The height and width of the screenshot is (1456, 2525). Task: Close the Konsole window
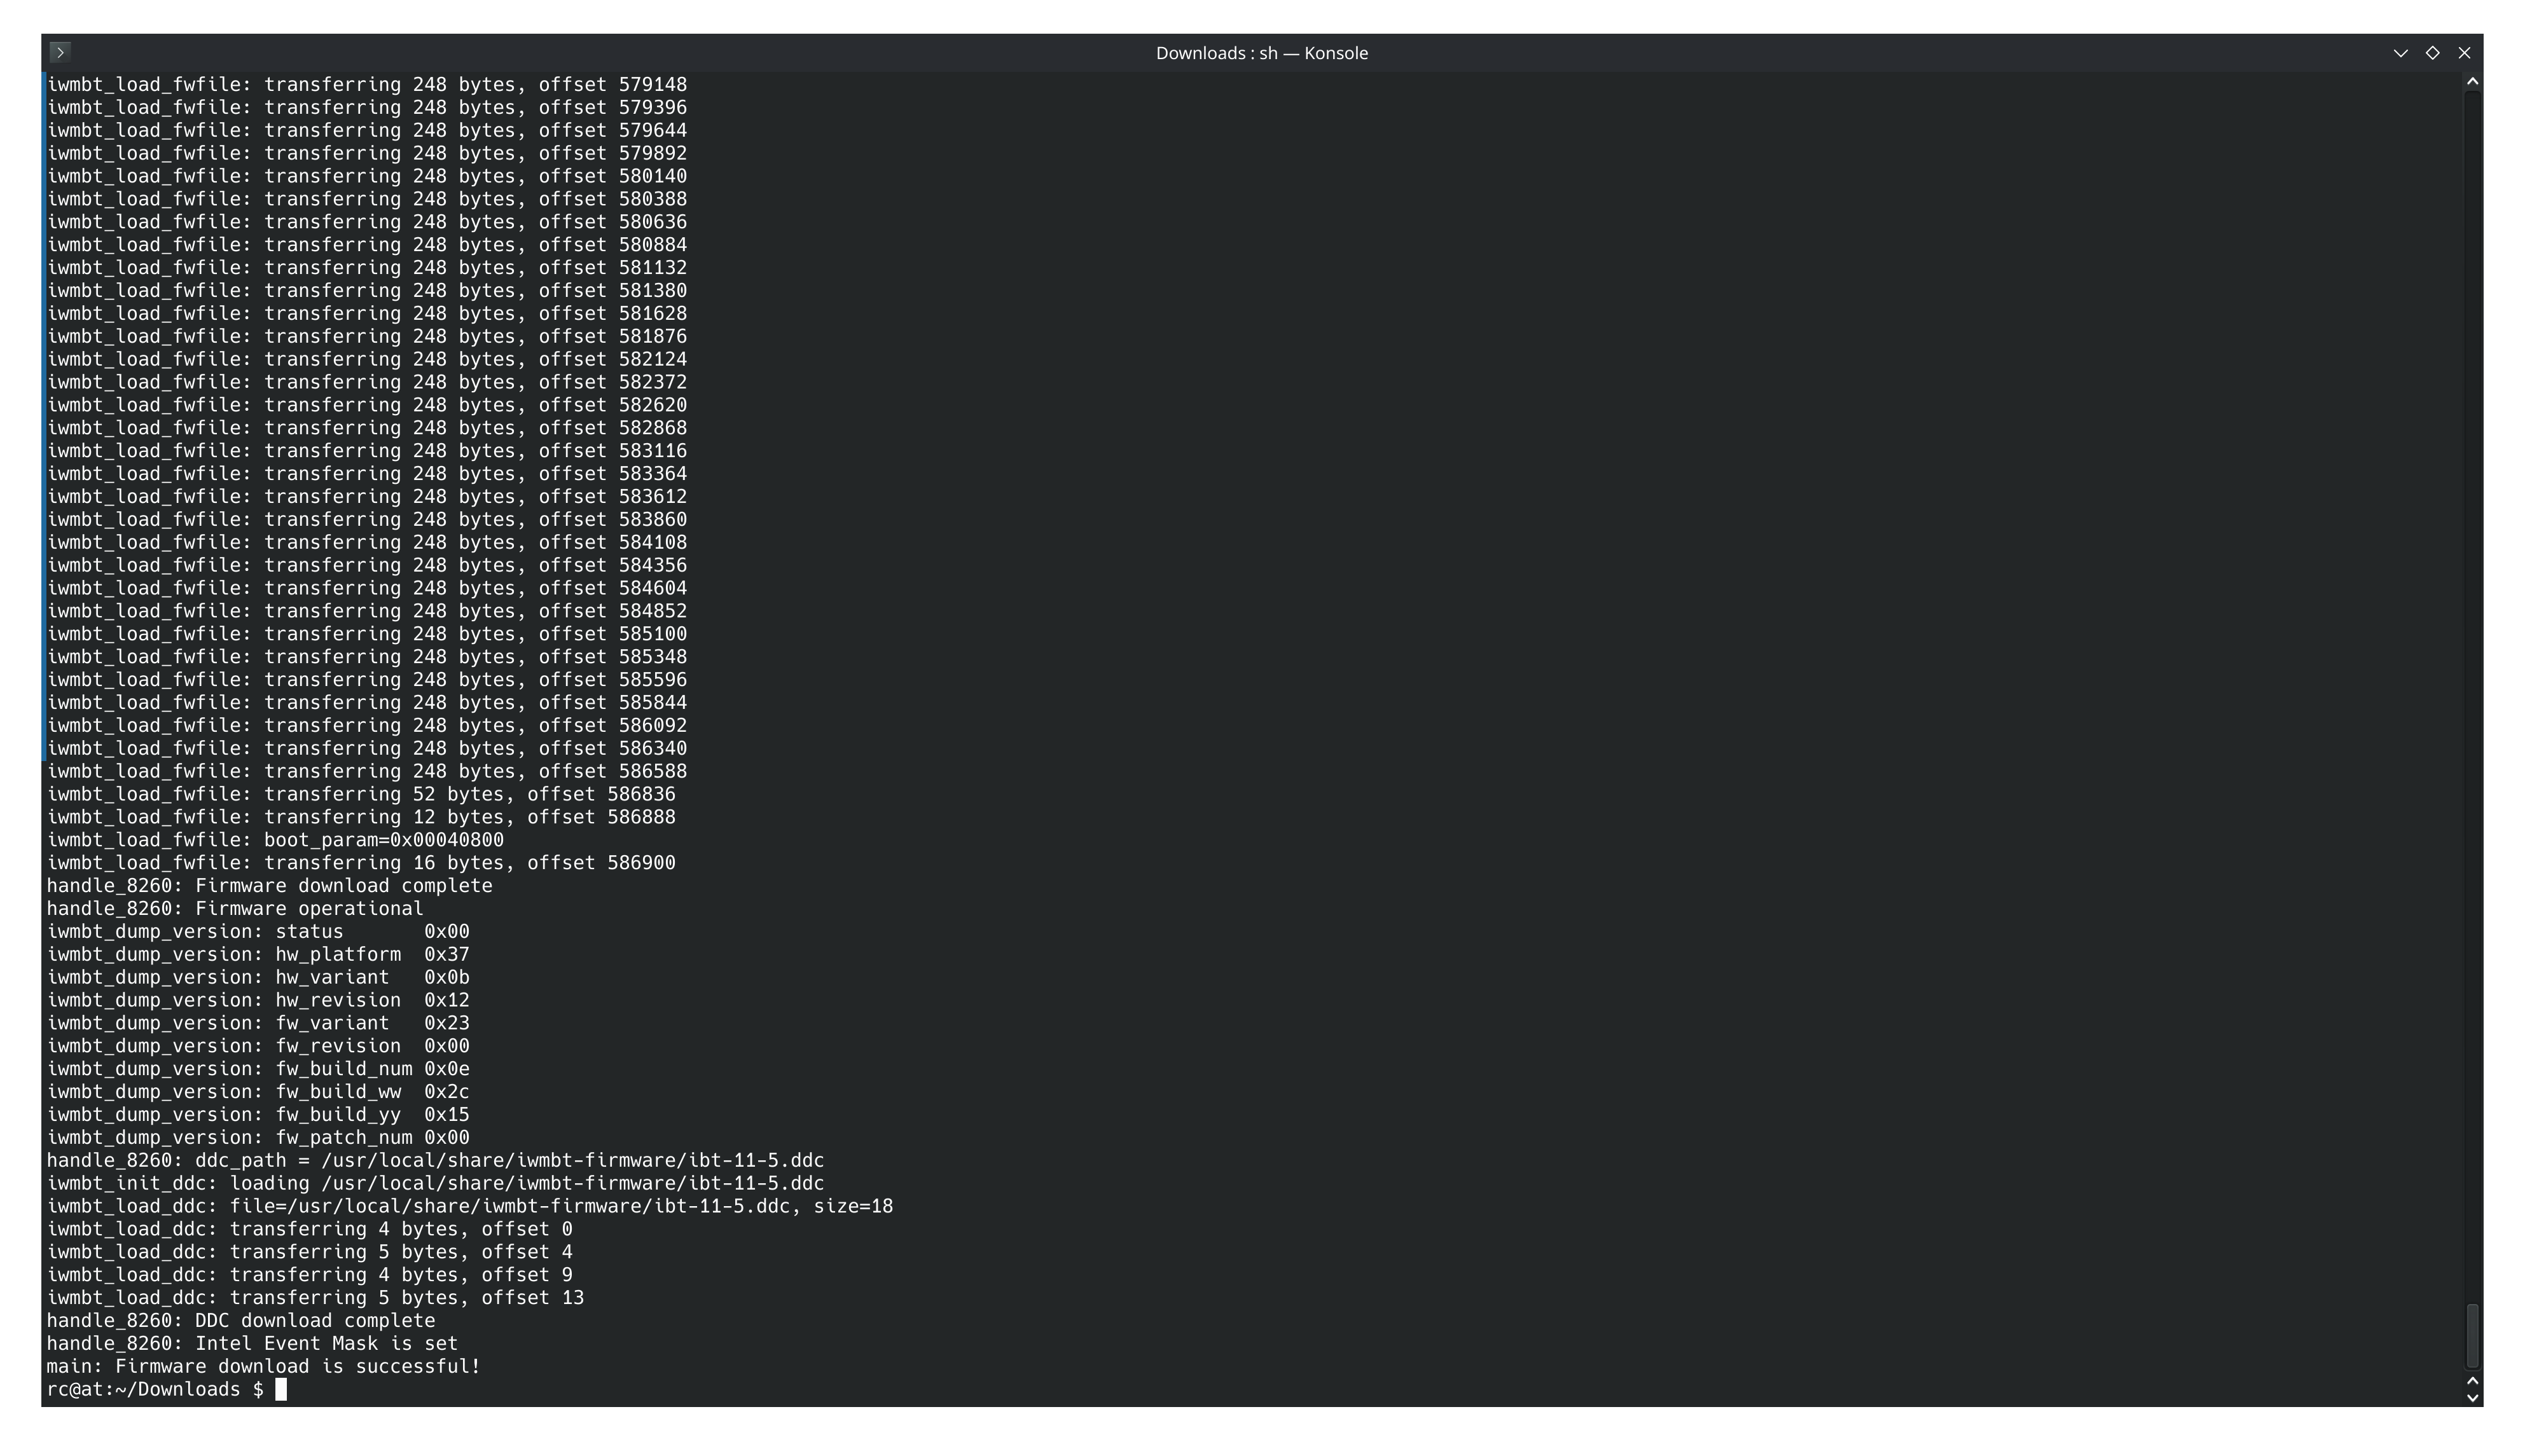point(2464,53)
